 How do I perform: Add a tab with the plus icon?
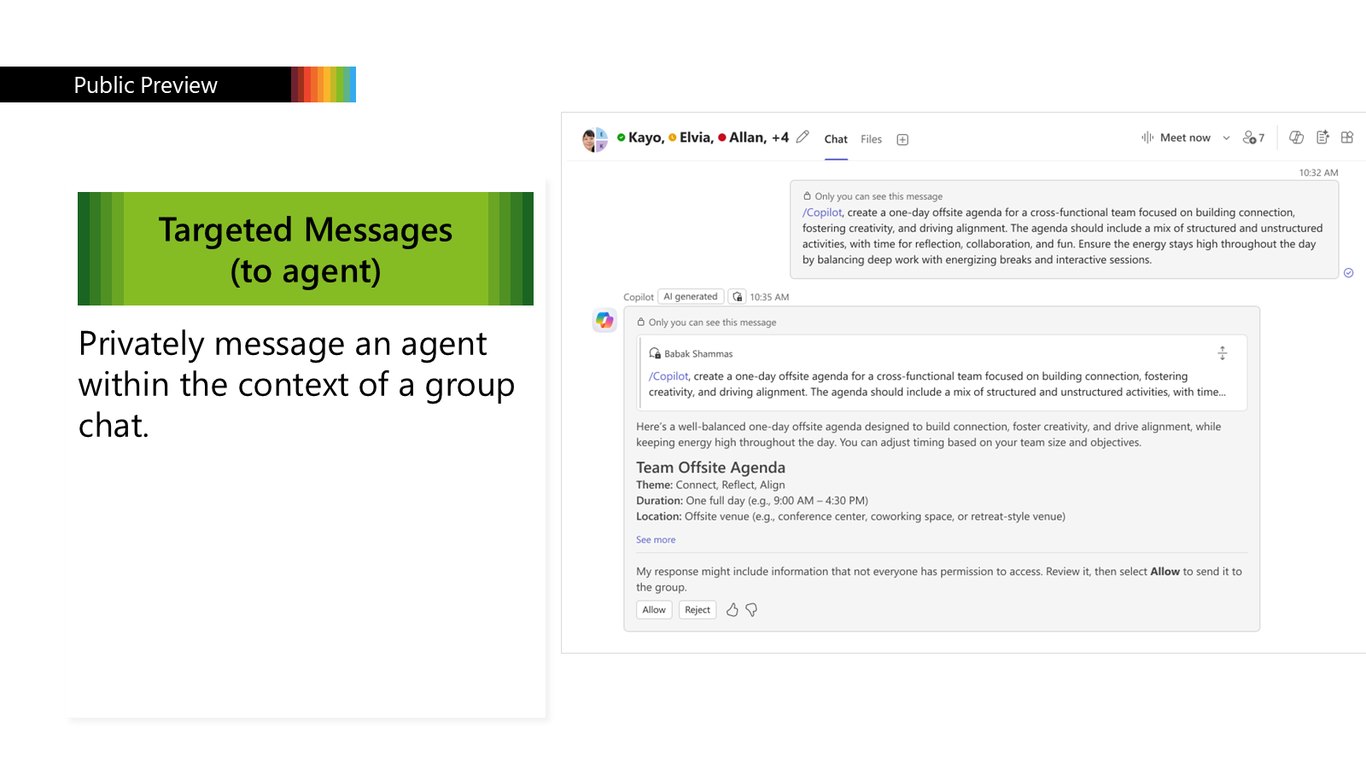[x=902, y=140]
